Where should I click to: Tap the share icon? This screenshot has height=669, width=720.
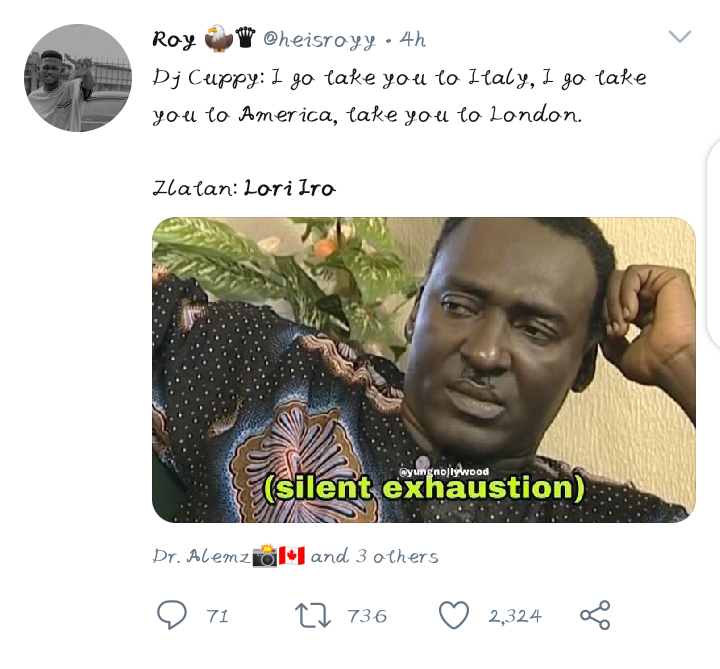click(x=595, y=615)
